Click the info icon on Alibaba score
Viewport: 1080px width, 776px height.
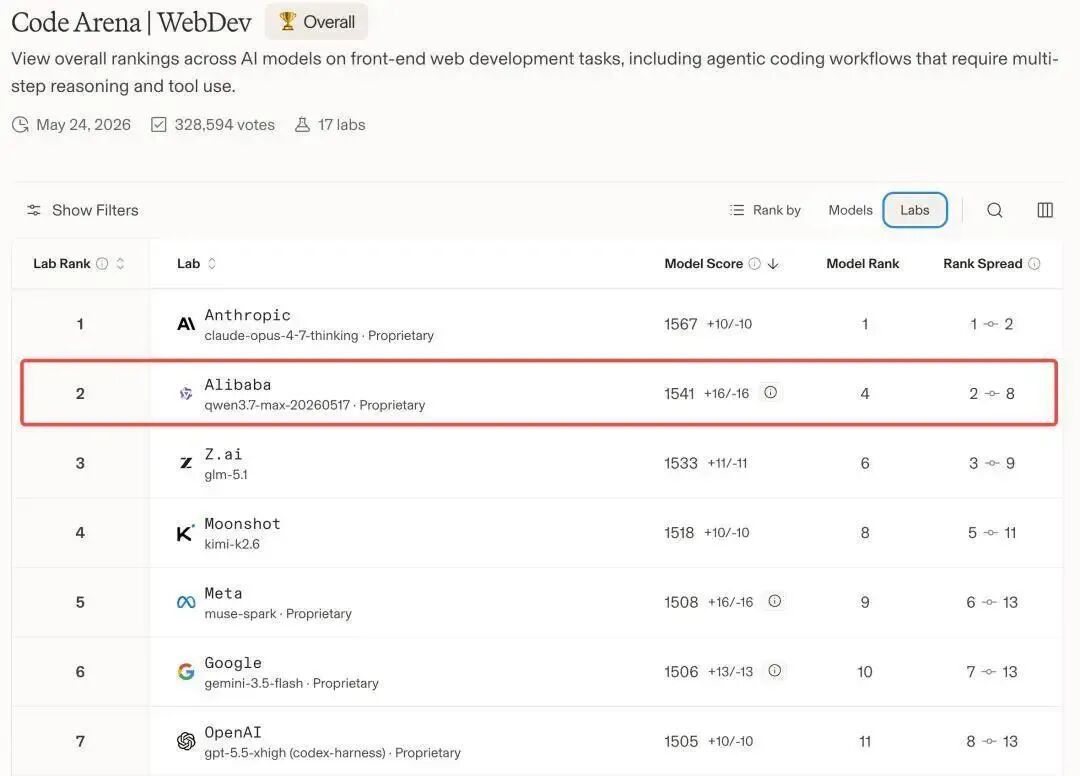tap(771, 392)
